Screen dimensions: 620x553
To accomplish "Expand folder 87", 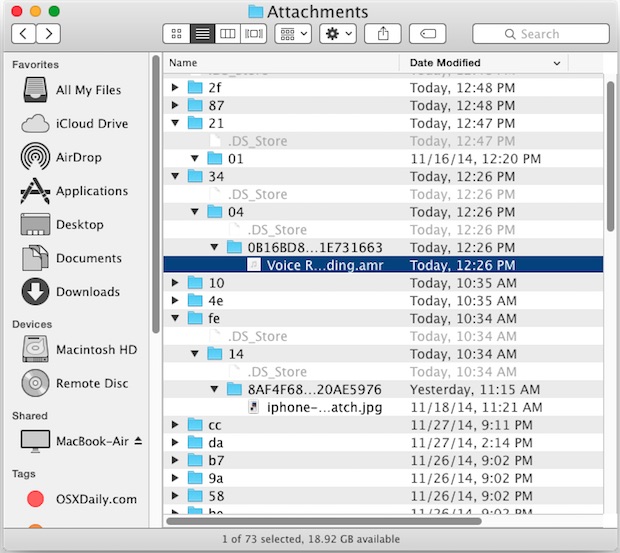I will point(175,105).
